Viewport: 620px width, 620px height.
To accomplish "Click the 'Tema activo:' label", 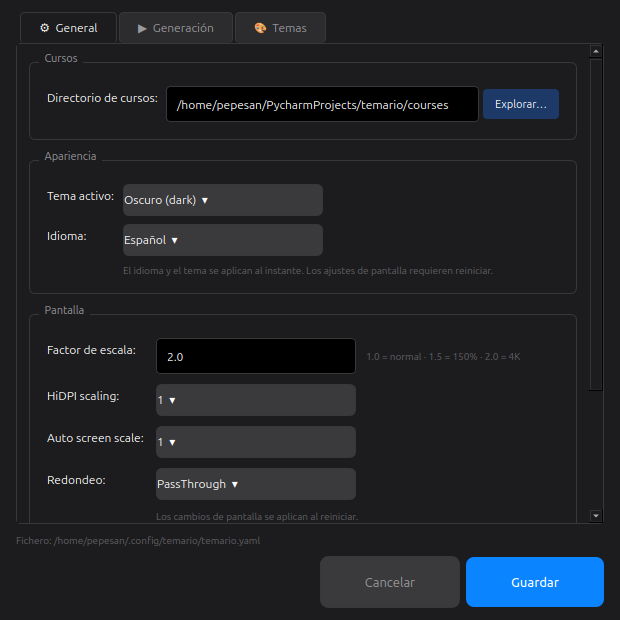I will pos(80,196).
